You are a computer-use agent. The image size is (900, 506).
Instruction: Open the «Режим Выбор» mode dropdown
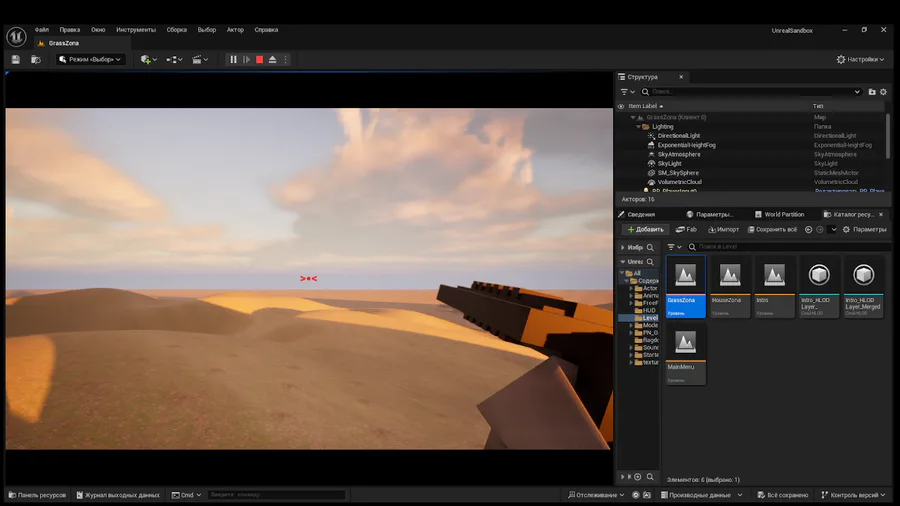click(x=90, y=60)
